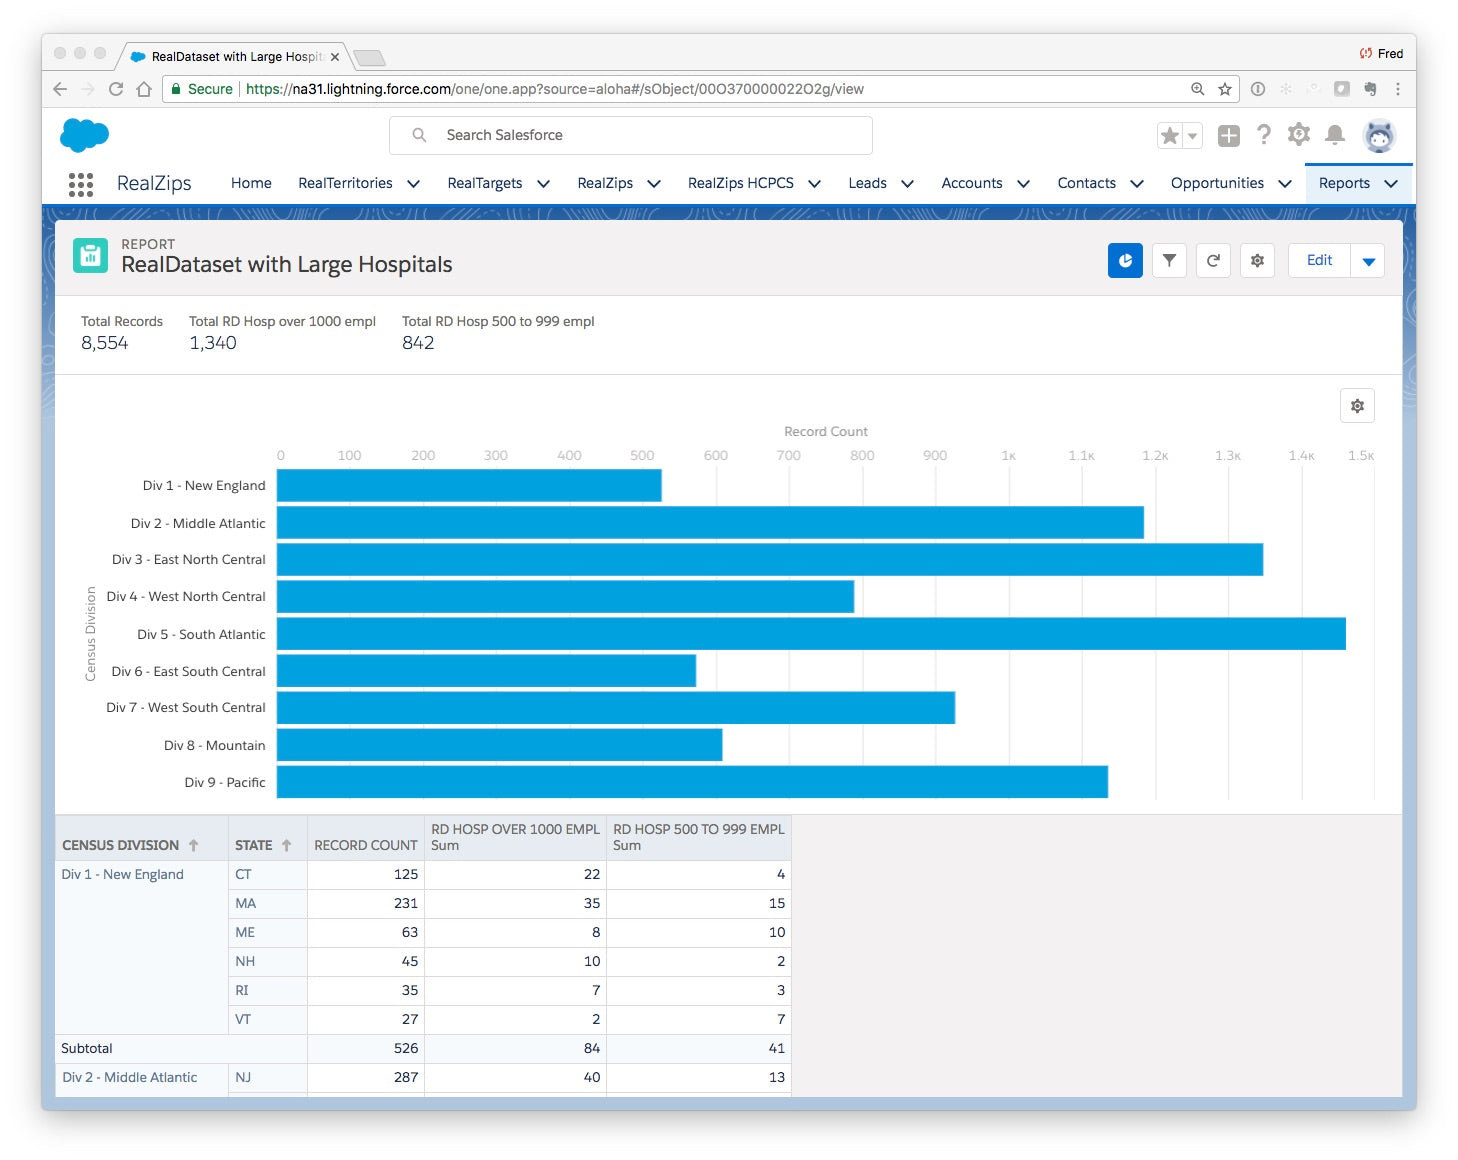
Task: Open the App Launcher grid
Action: pos(81,184)
